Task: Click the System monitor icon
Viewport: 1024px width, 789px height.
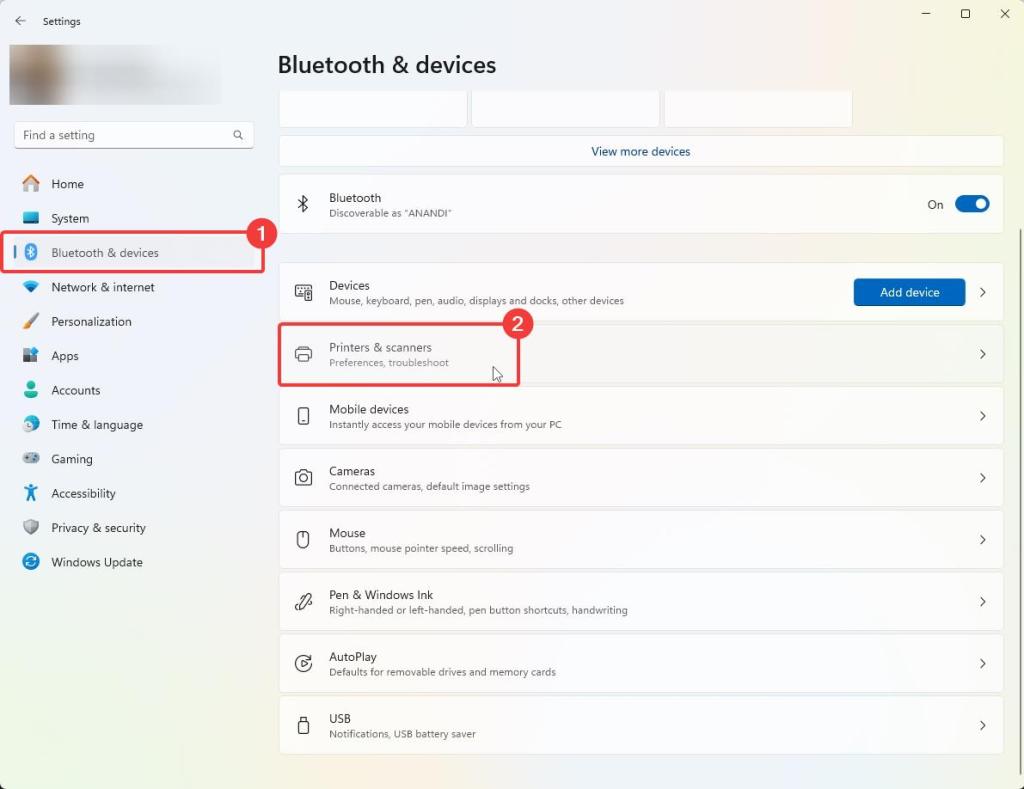Action: [31, 218]
